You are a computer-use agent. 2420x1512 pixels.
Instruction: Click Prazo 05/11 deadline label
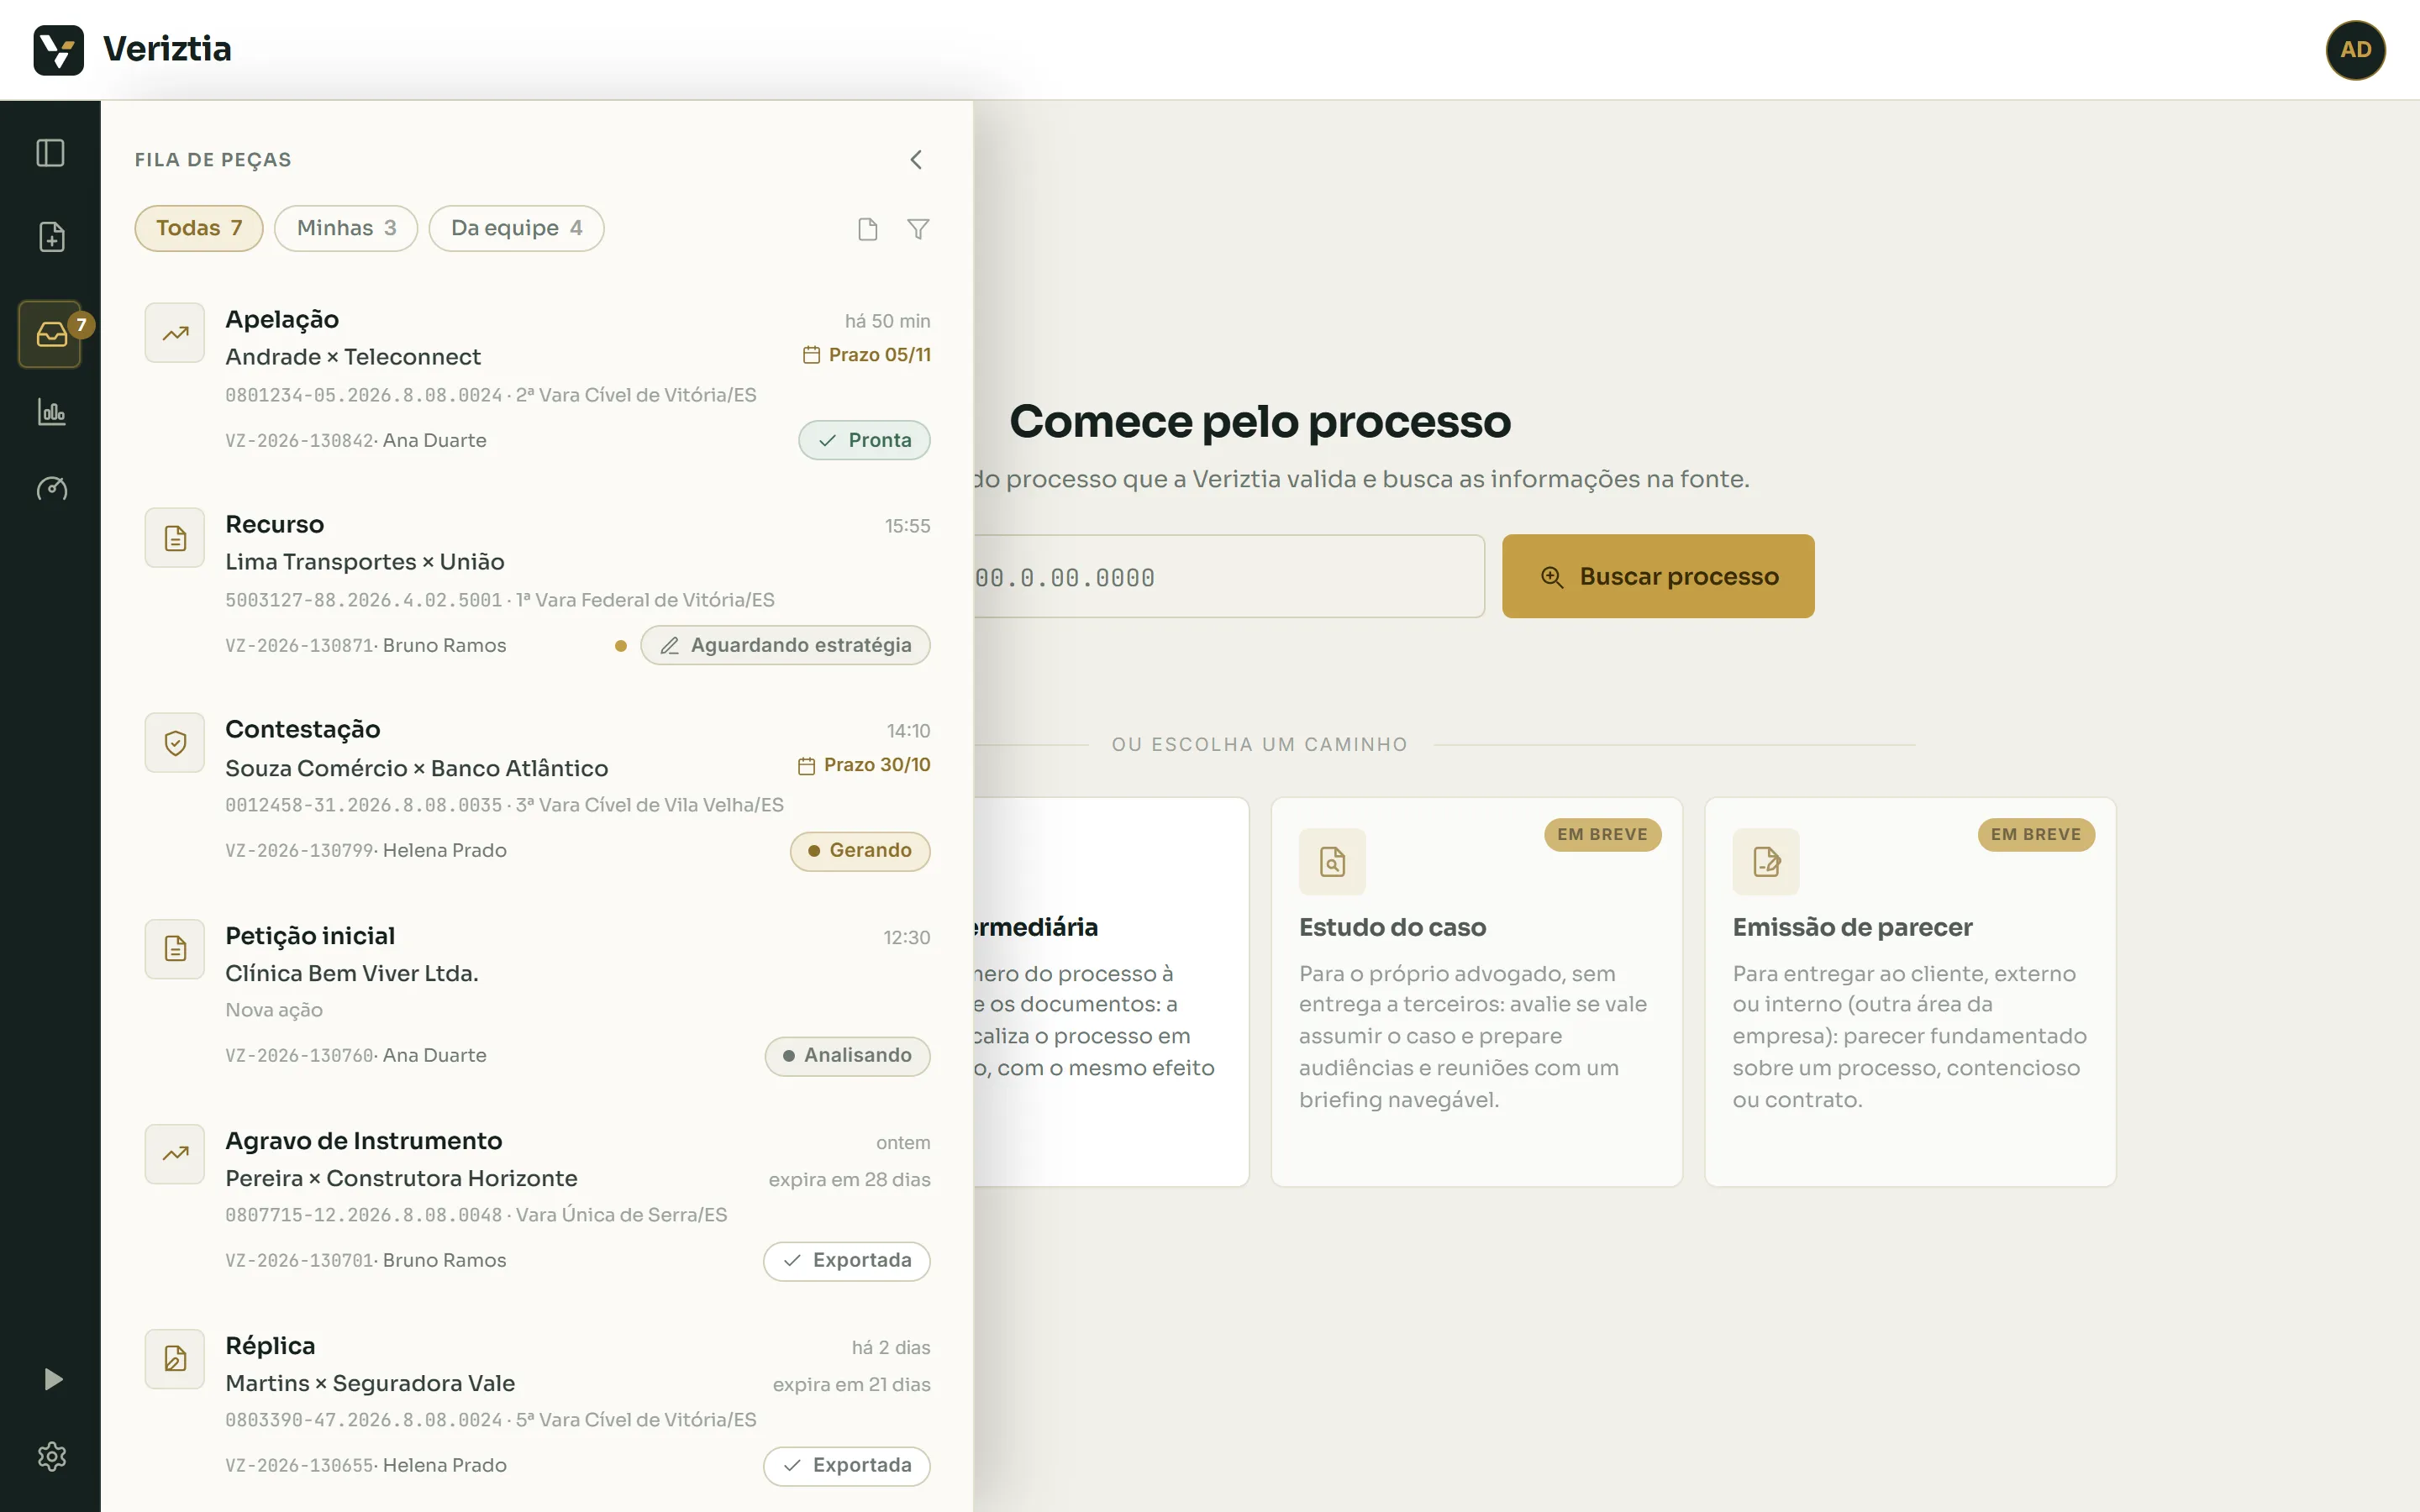click(867, 355)
